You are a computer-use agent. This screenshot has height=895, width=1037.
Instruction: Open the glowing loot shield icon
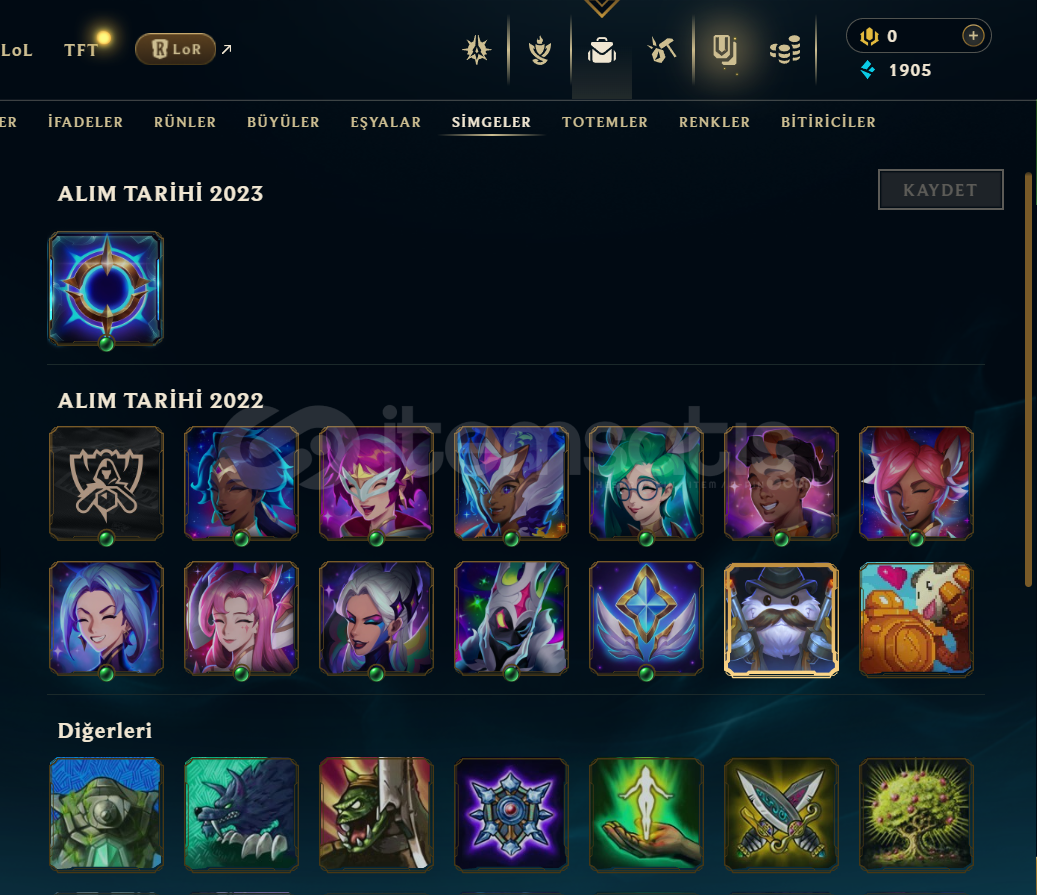[x=724, y=50]
